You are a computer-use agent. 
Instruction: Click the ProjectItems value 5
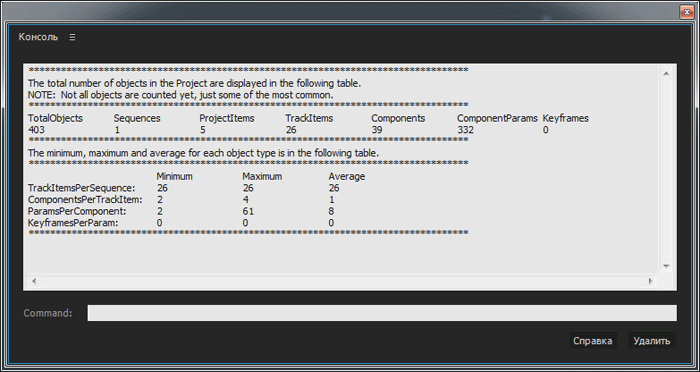coord(203,130)
